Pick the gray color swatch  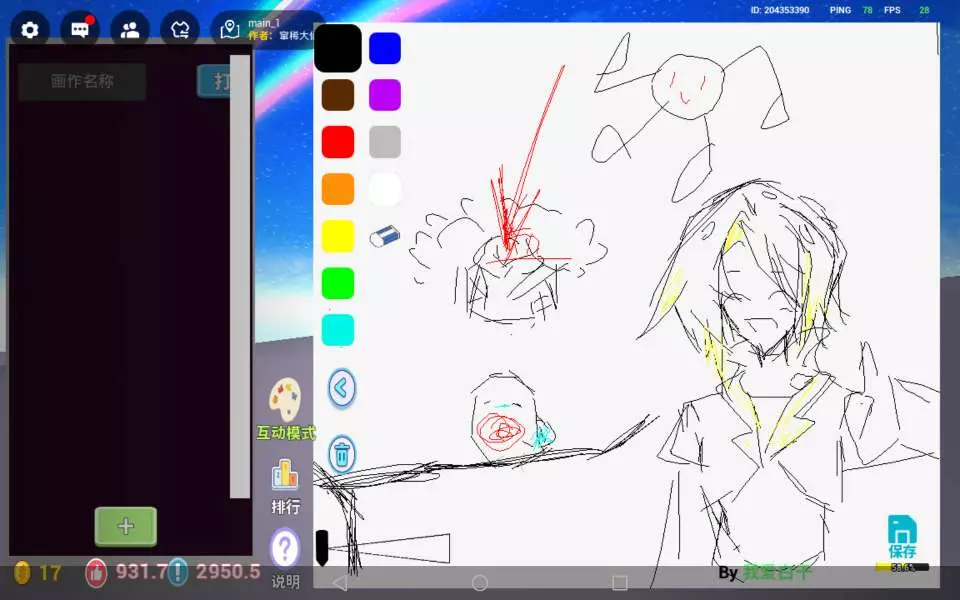(x=385, y=142)
